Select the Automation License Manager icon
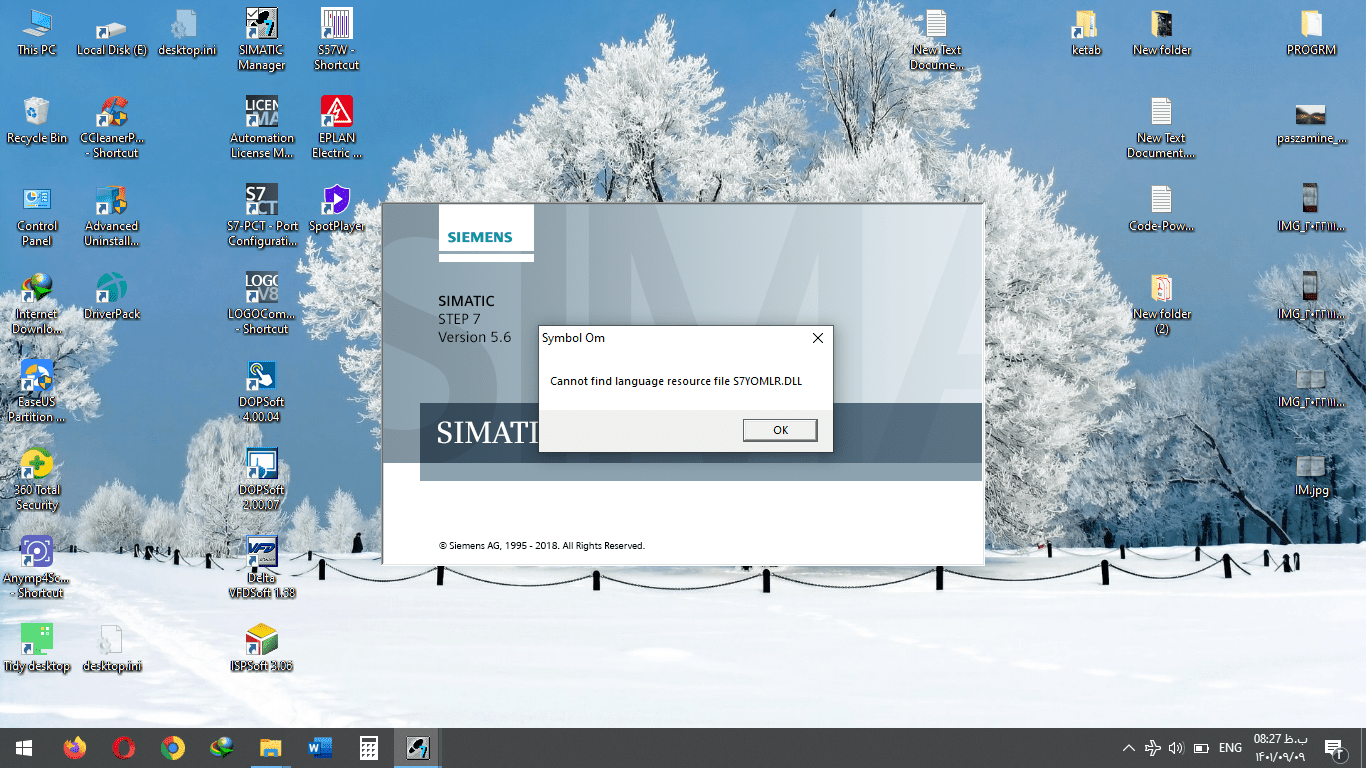This screenshot has width=1366, height=768. (262, 127)
